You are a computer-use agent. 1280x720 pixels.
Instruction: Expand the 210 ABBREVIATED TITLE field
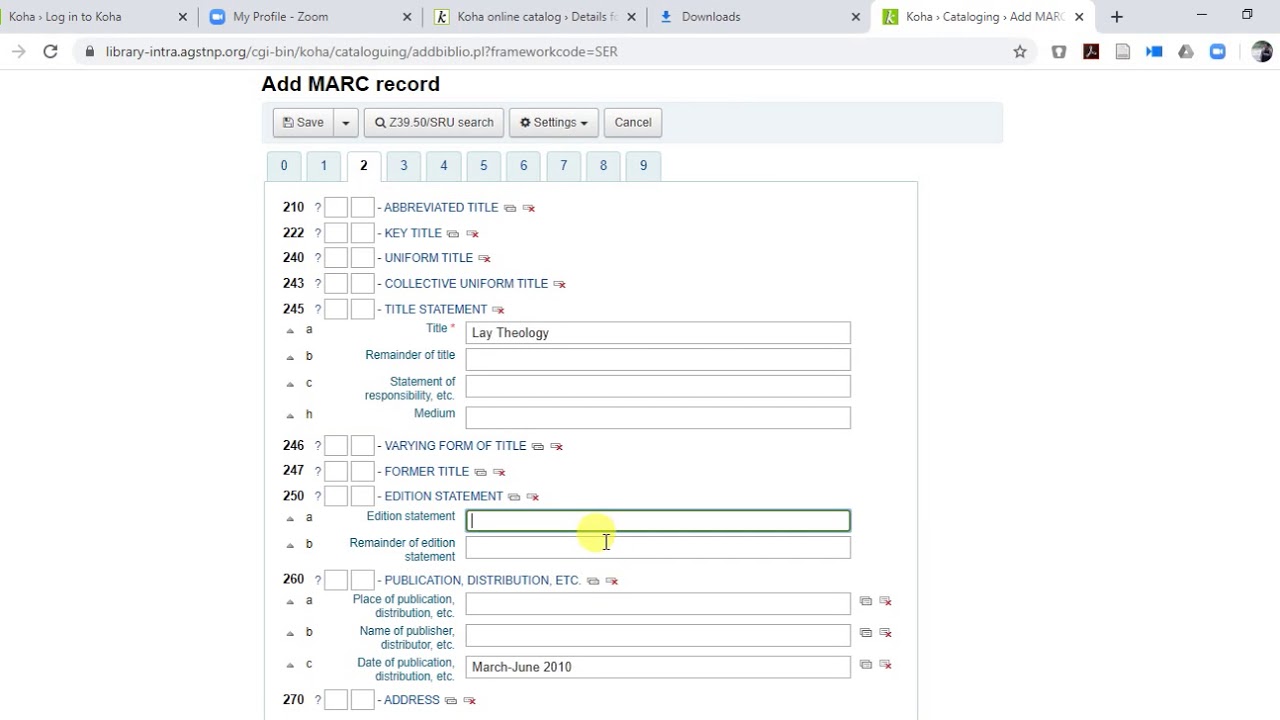click(441, 208)
